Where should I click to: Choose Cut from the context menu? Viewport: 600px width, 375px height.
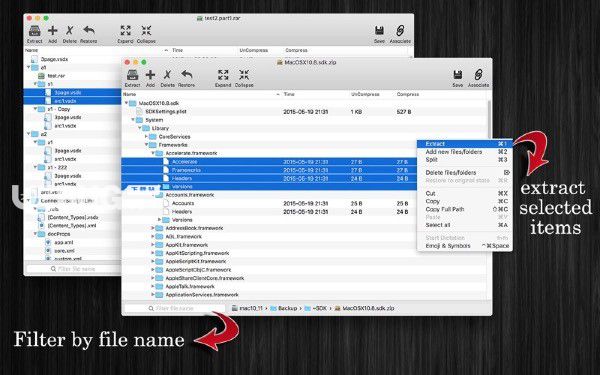click(465, 193)
